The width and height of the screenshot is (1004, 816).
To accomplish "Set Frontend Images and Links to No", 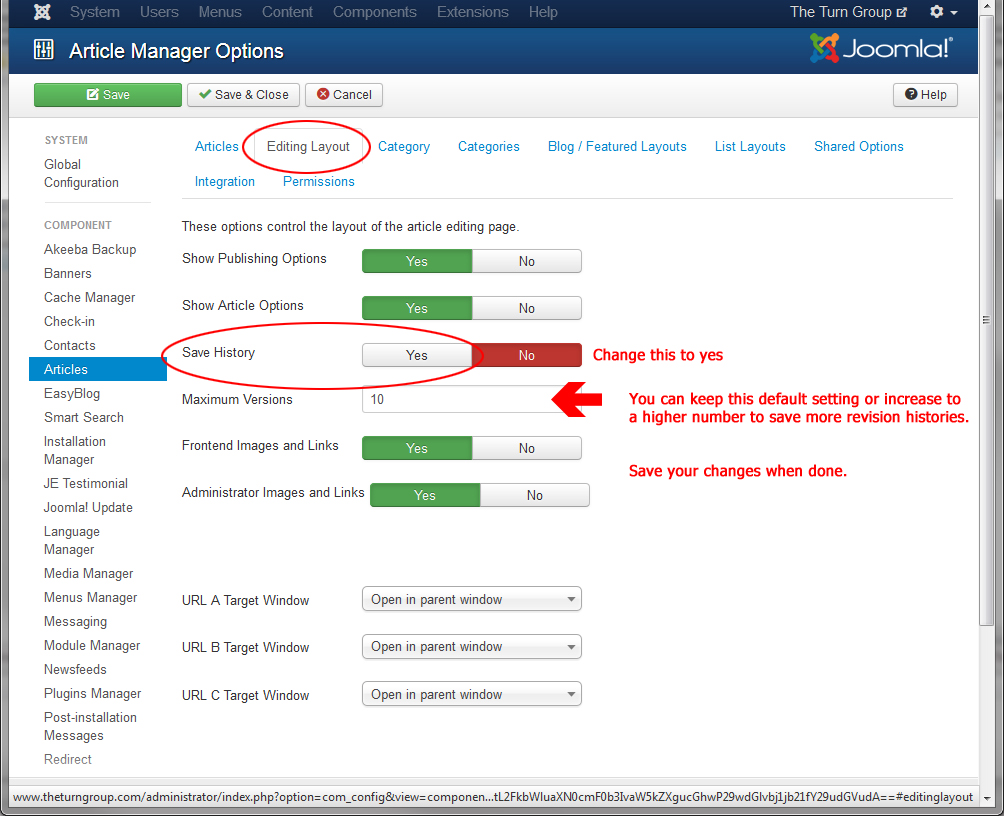I will (526, 448).
